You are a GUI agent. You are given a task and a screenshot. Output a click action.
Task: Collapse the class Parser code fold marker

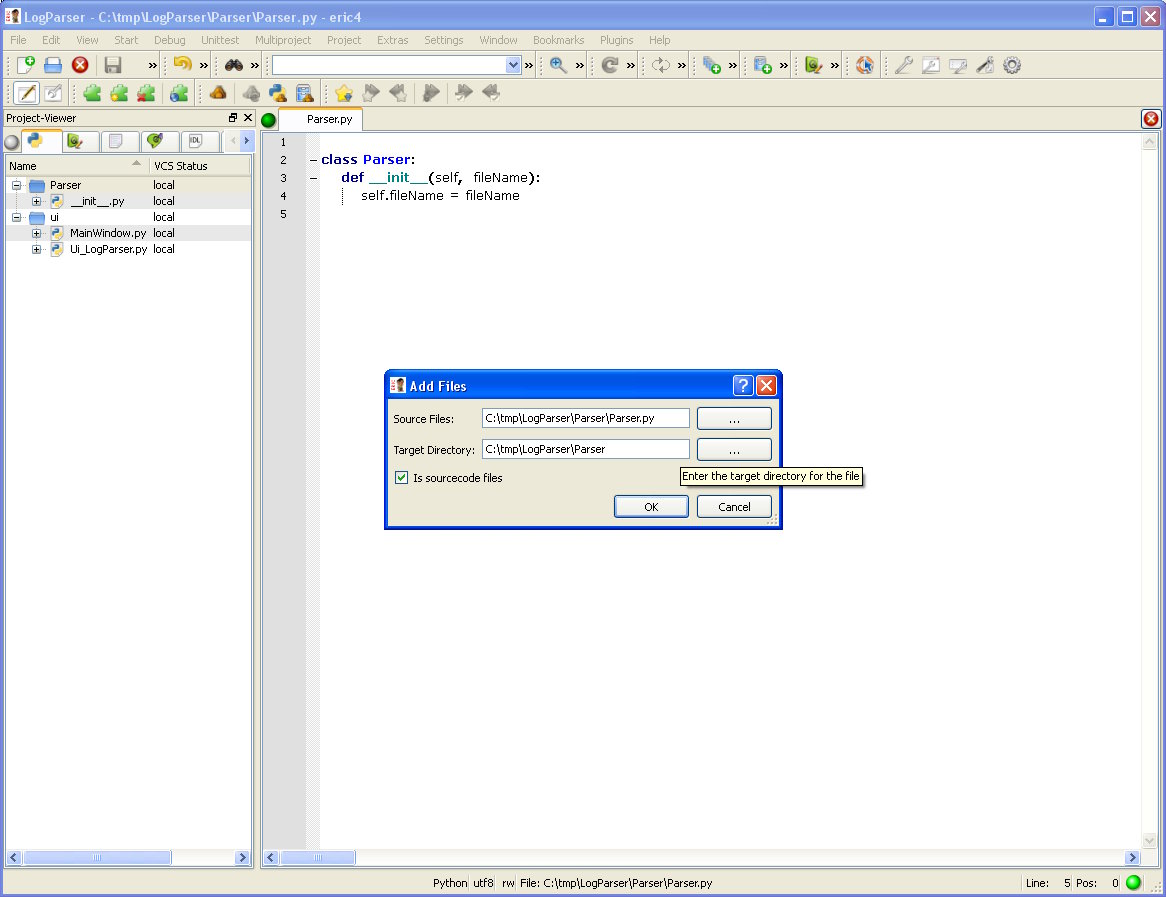[x=313, y=160]
